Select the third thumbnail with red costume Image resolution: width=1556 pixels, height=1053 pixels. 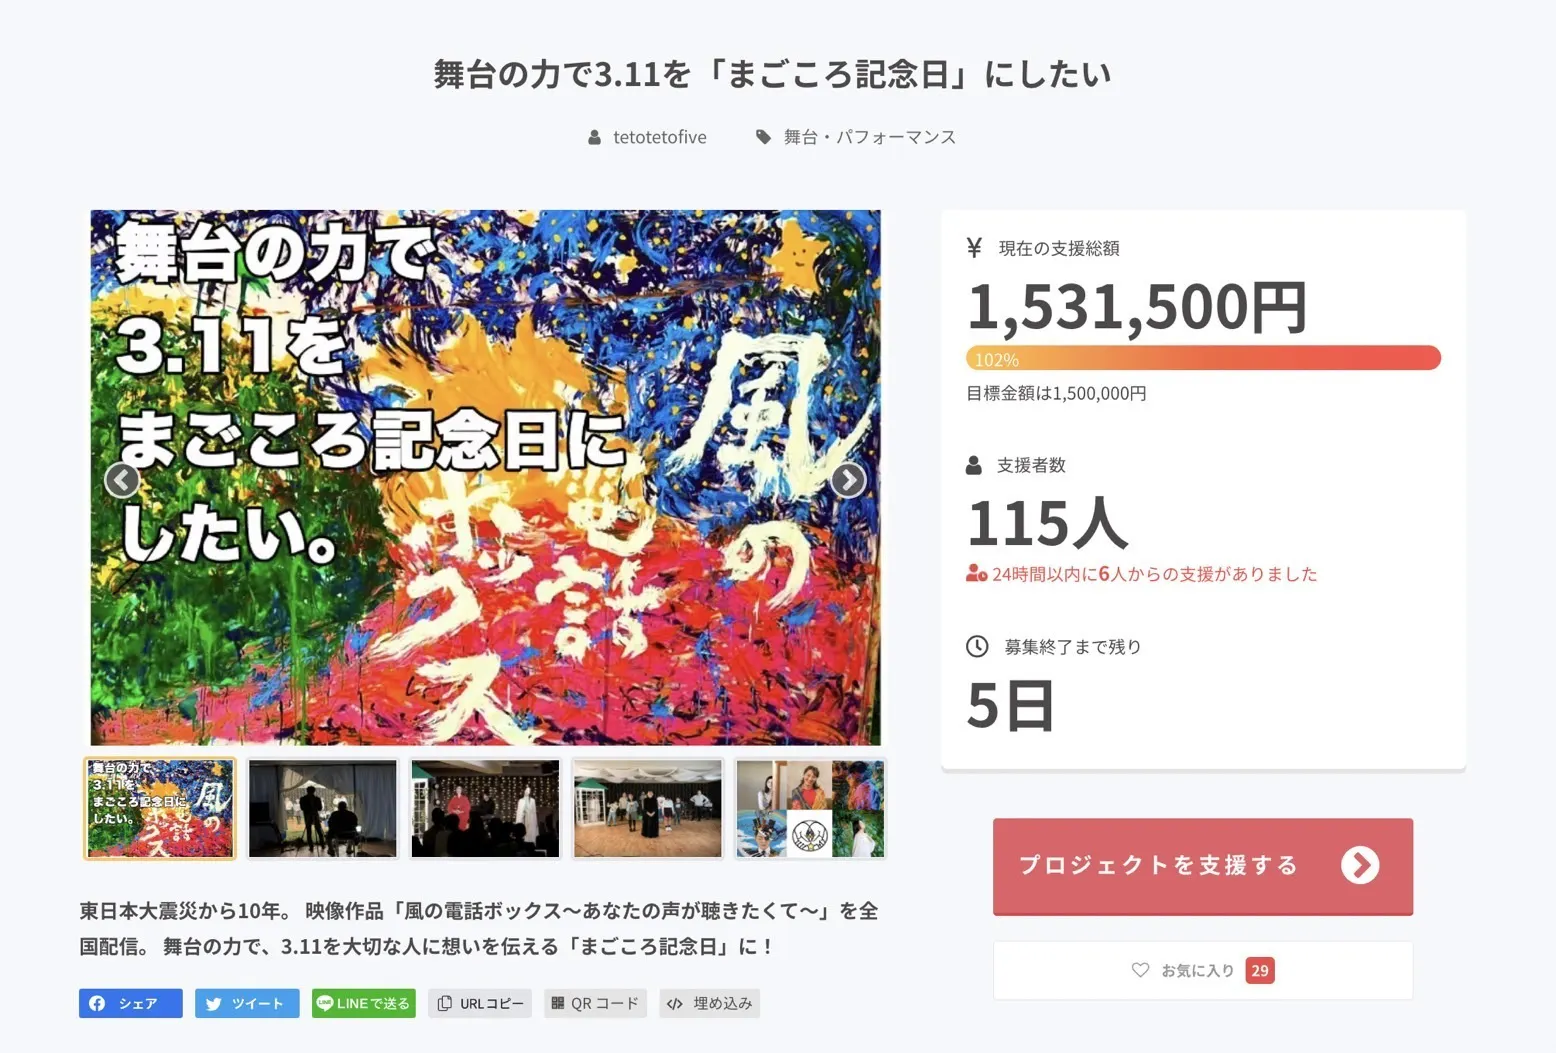tap(485, 808)
